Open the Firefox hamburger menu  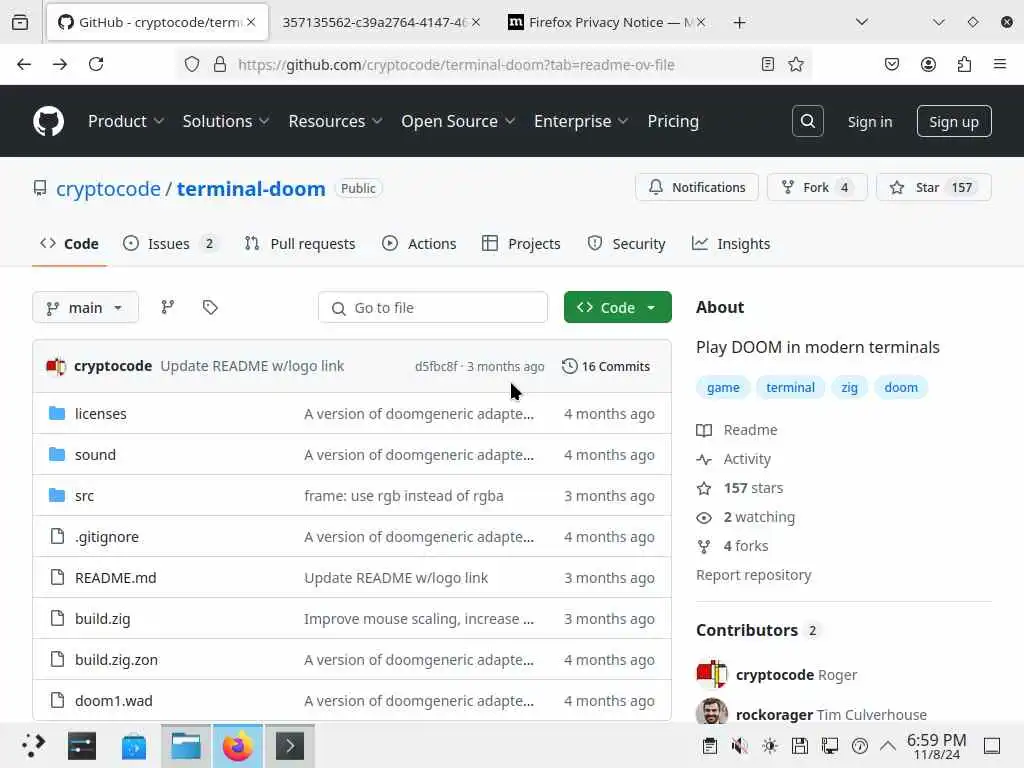pyautogui.click(x=1000, y=64)
